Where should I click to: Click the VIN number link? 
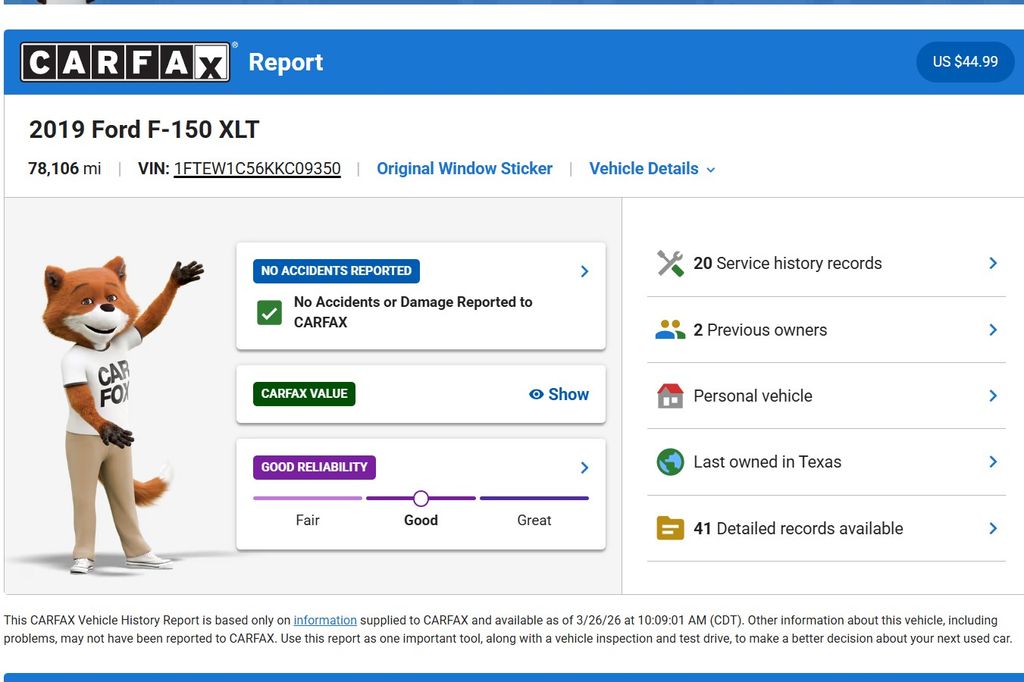(257, 169)
